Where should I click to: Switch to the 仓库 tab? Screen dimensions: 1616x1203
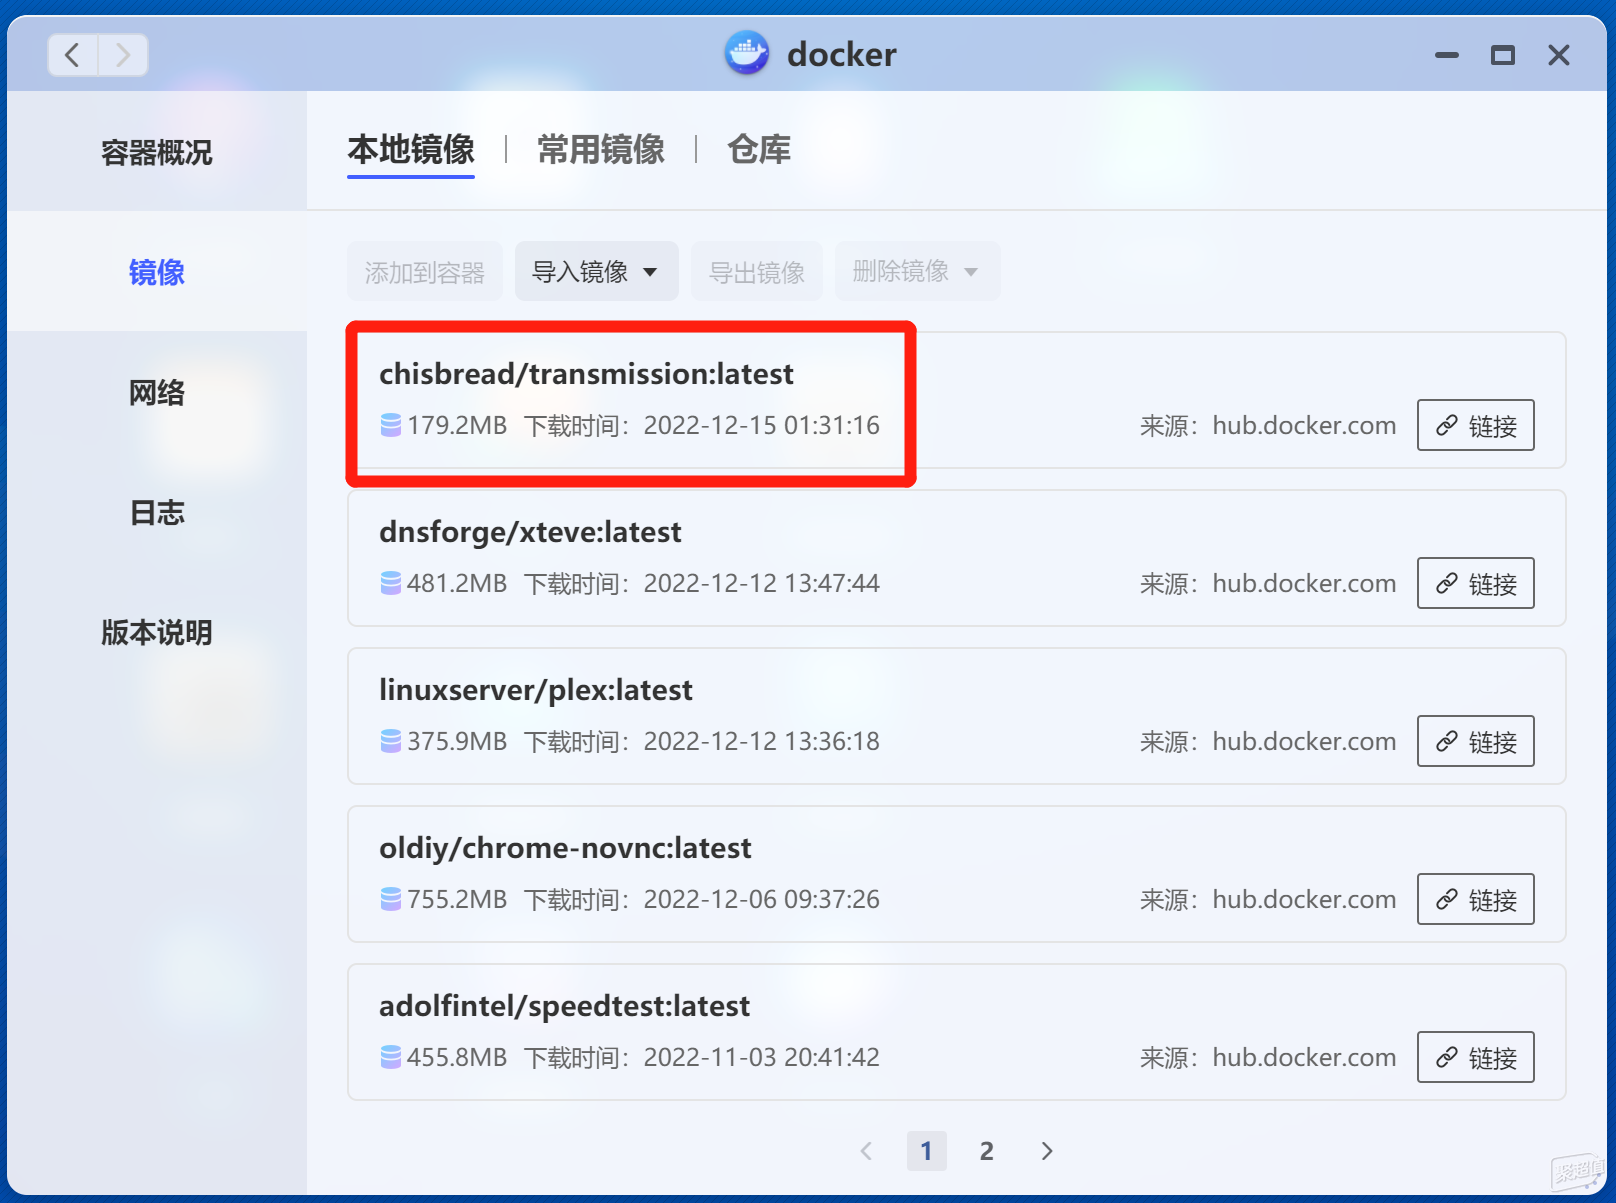(759, 150)
